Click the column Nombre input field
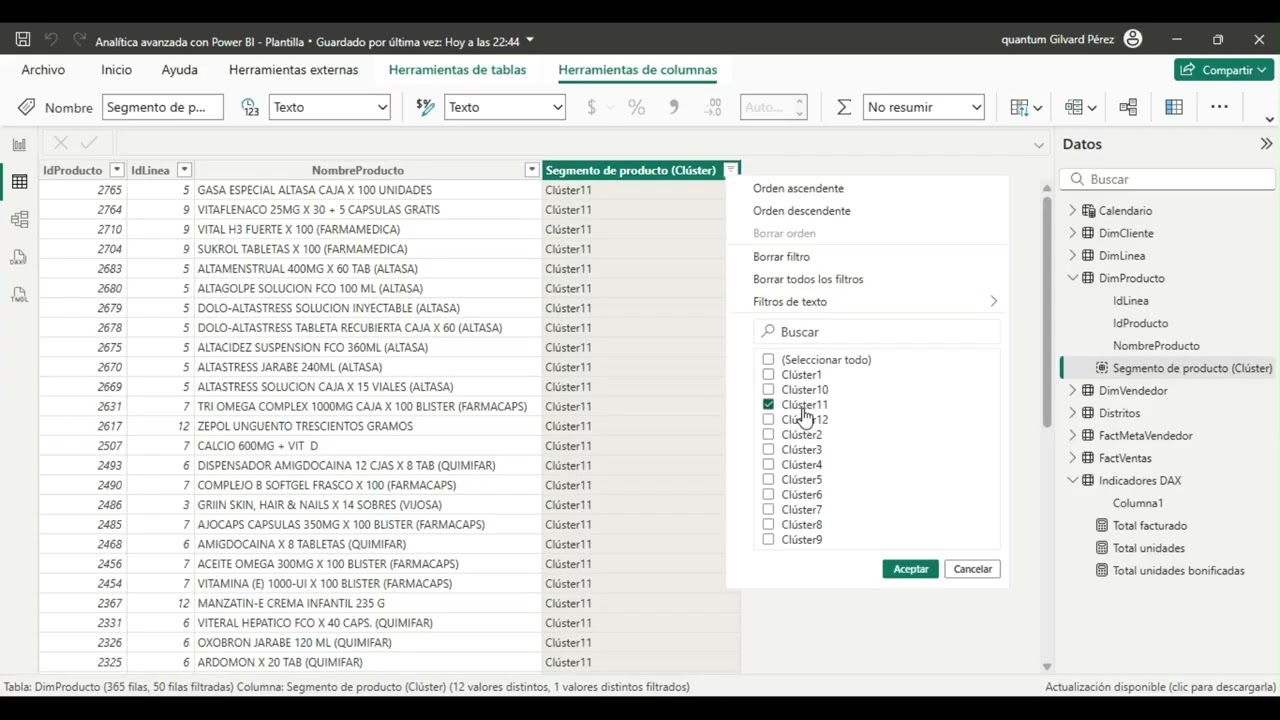Image resolution: width=1280 pixels, height=720 pixels. point(161,107)
